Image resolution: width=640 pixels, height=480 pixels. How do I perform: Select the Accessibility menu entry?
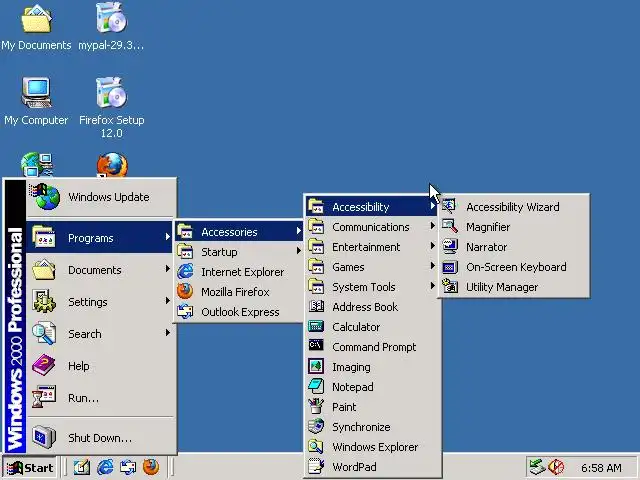click(x=371, y=207)
